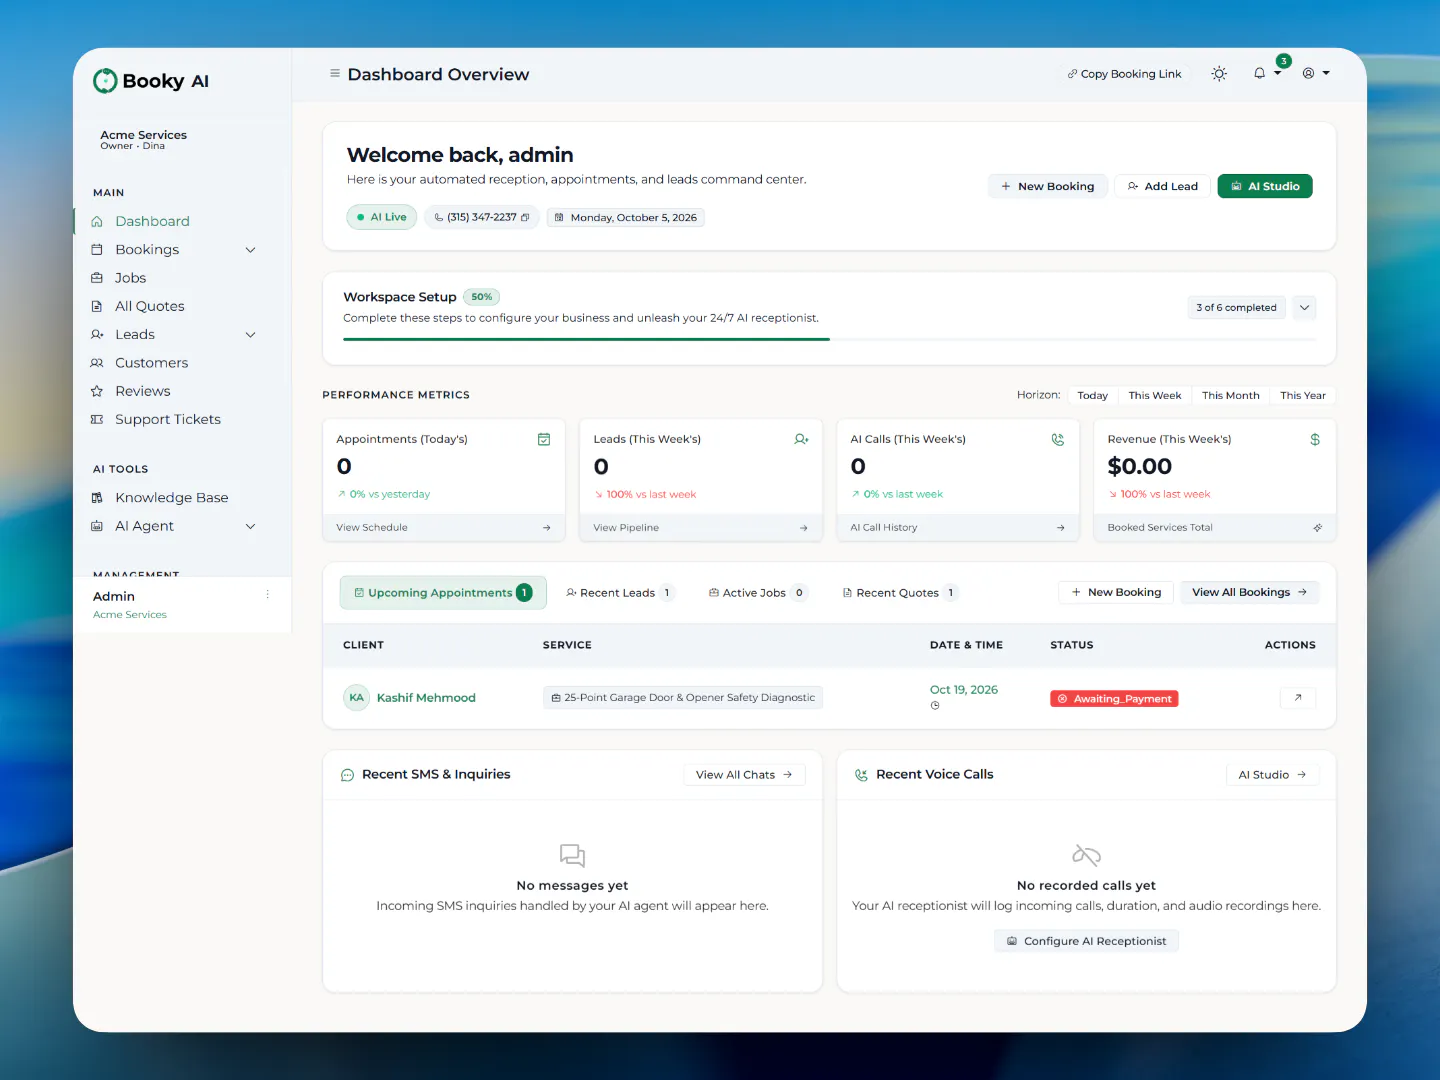1440x1080 pixels.
Task: Switch to Recent Quotes tab
Action: (x=900, y=593)
